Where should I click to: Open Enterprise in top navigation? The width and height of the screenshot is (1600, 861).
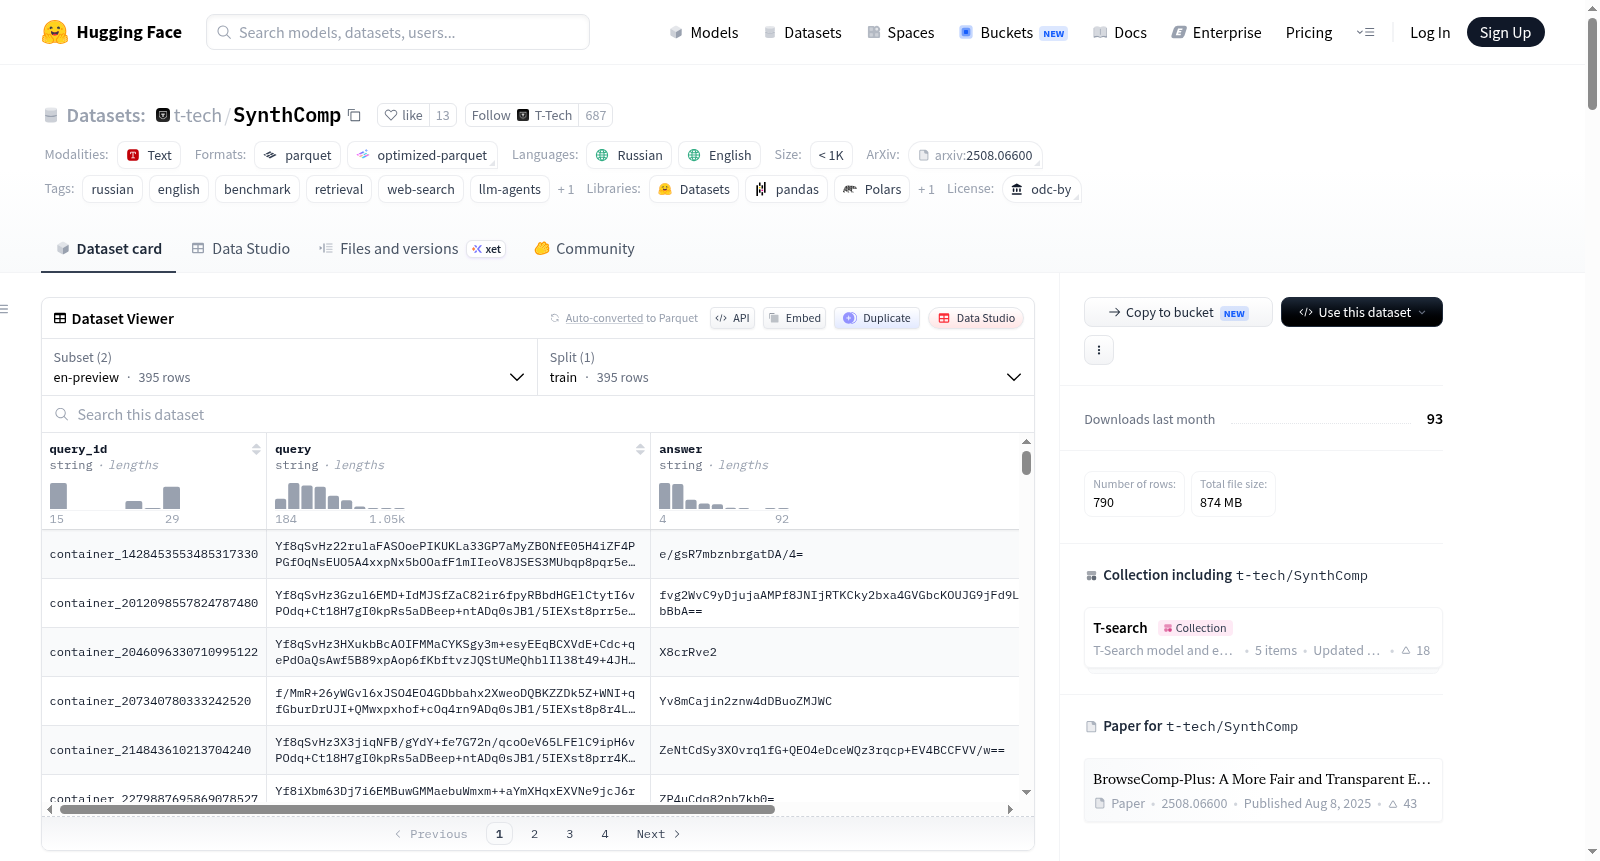pos(1216,32)
